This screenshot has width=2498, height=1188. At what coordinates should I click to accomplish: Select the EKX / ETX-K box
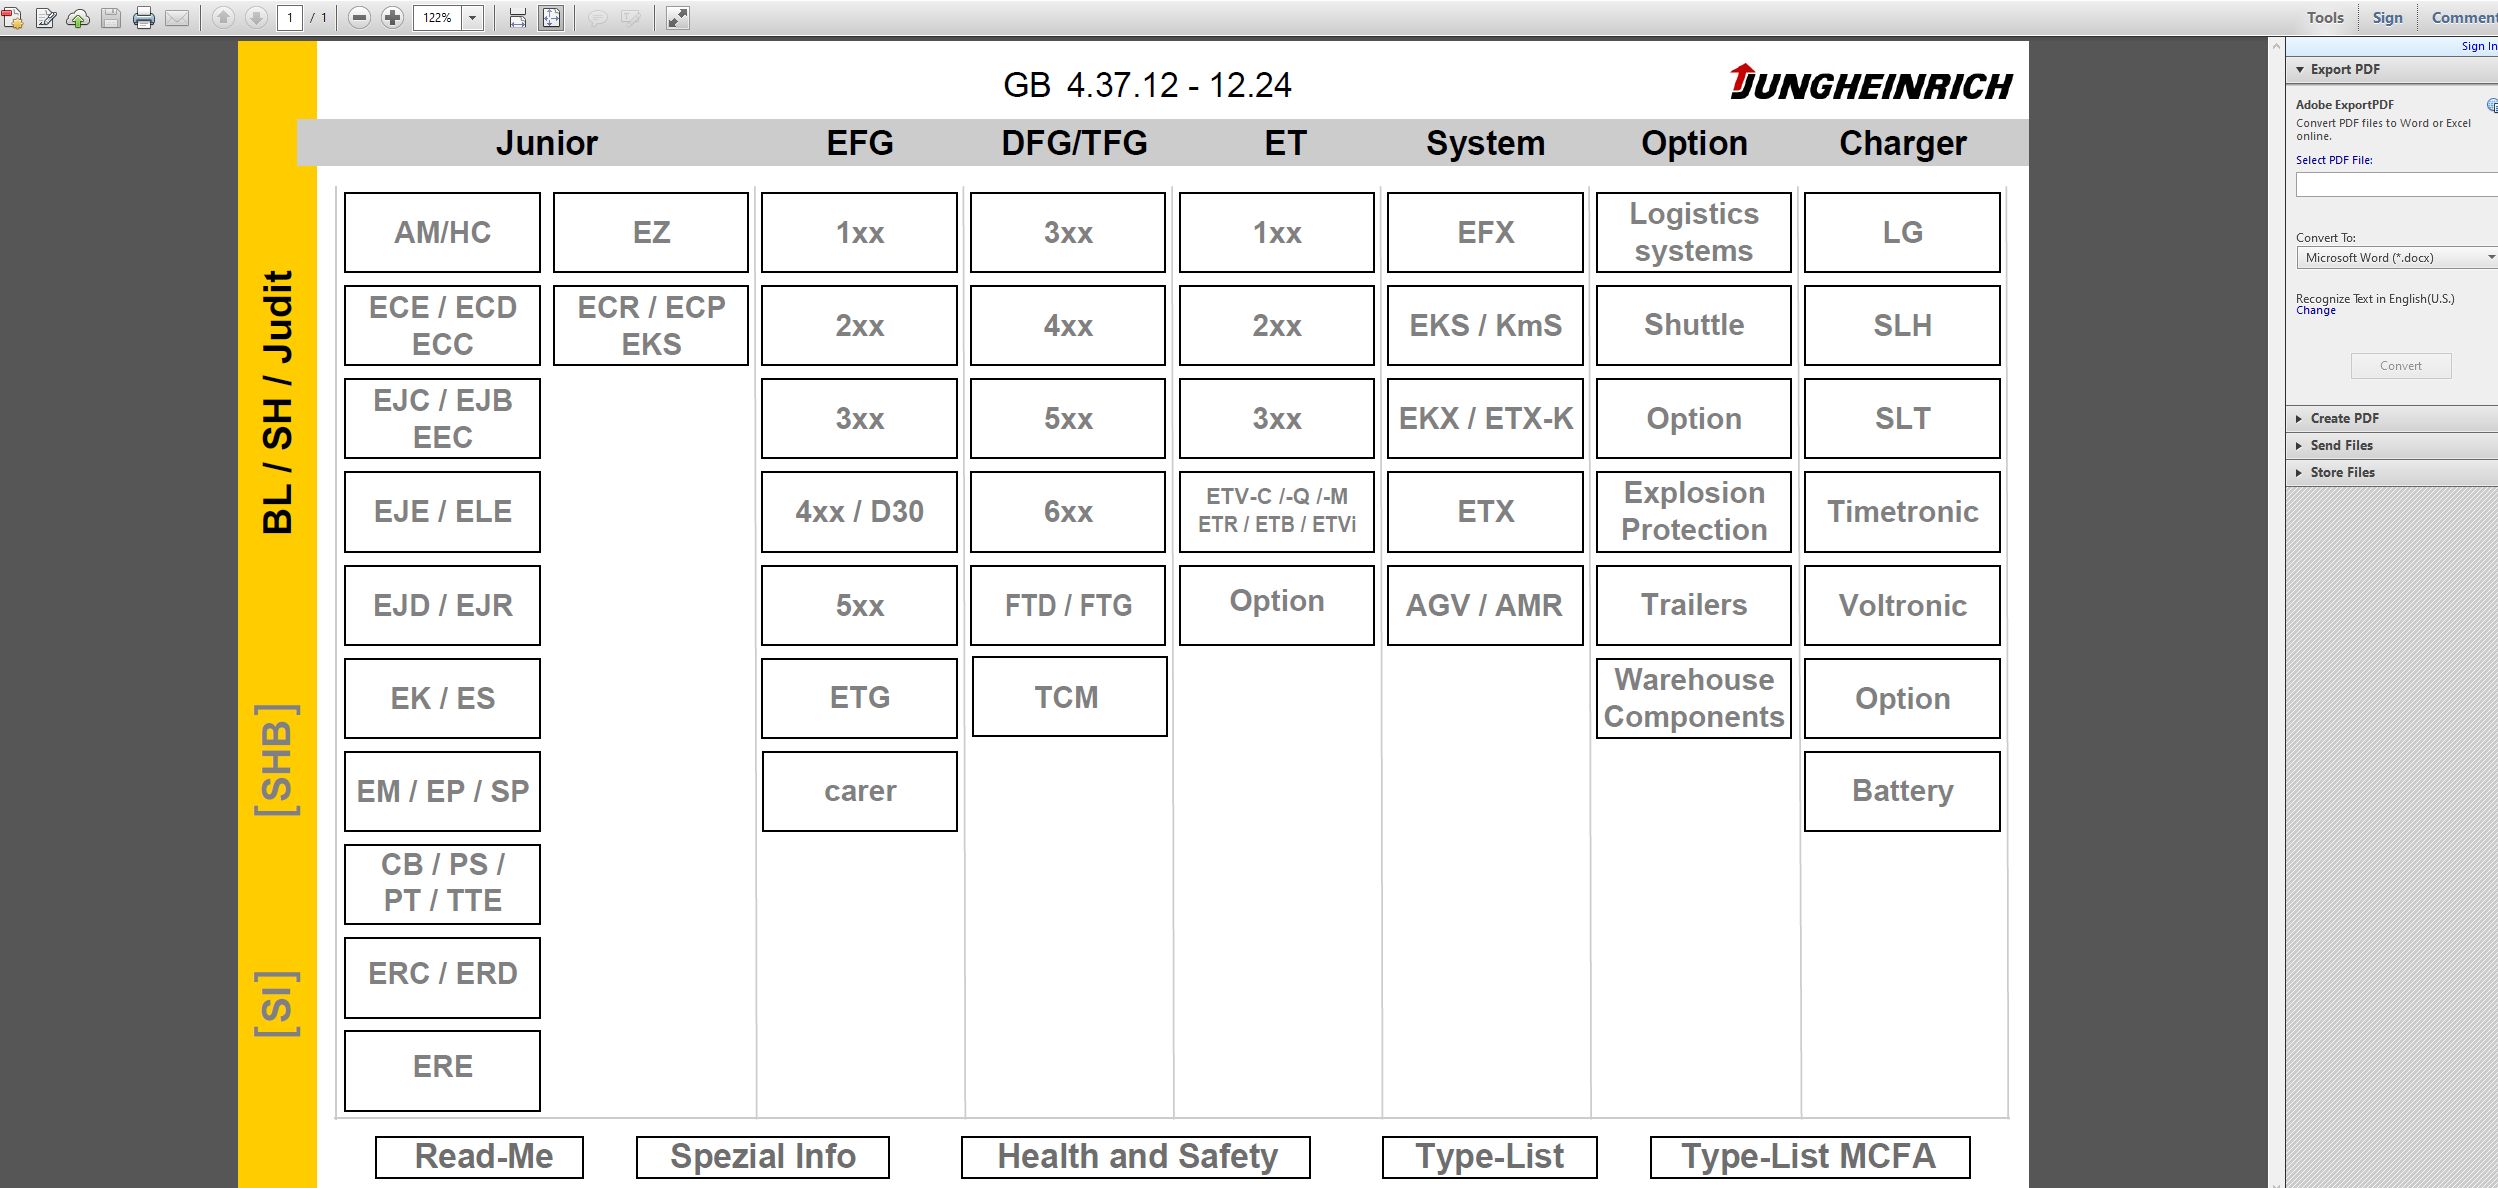tap(1485, 418)
